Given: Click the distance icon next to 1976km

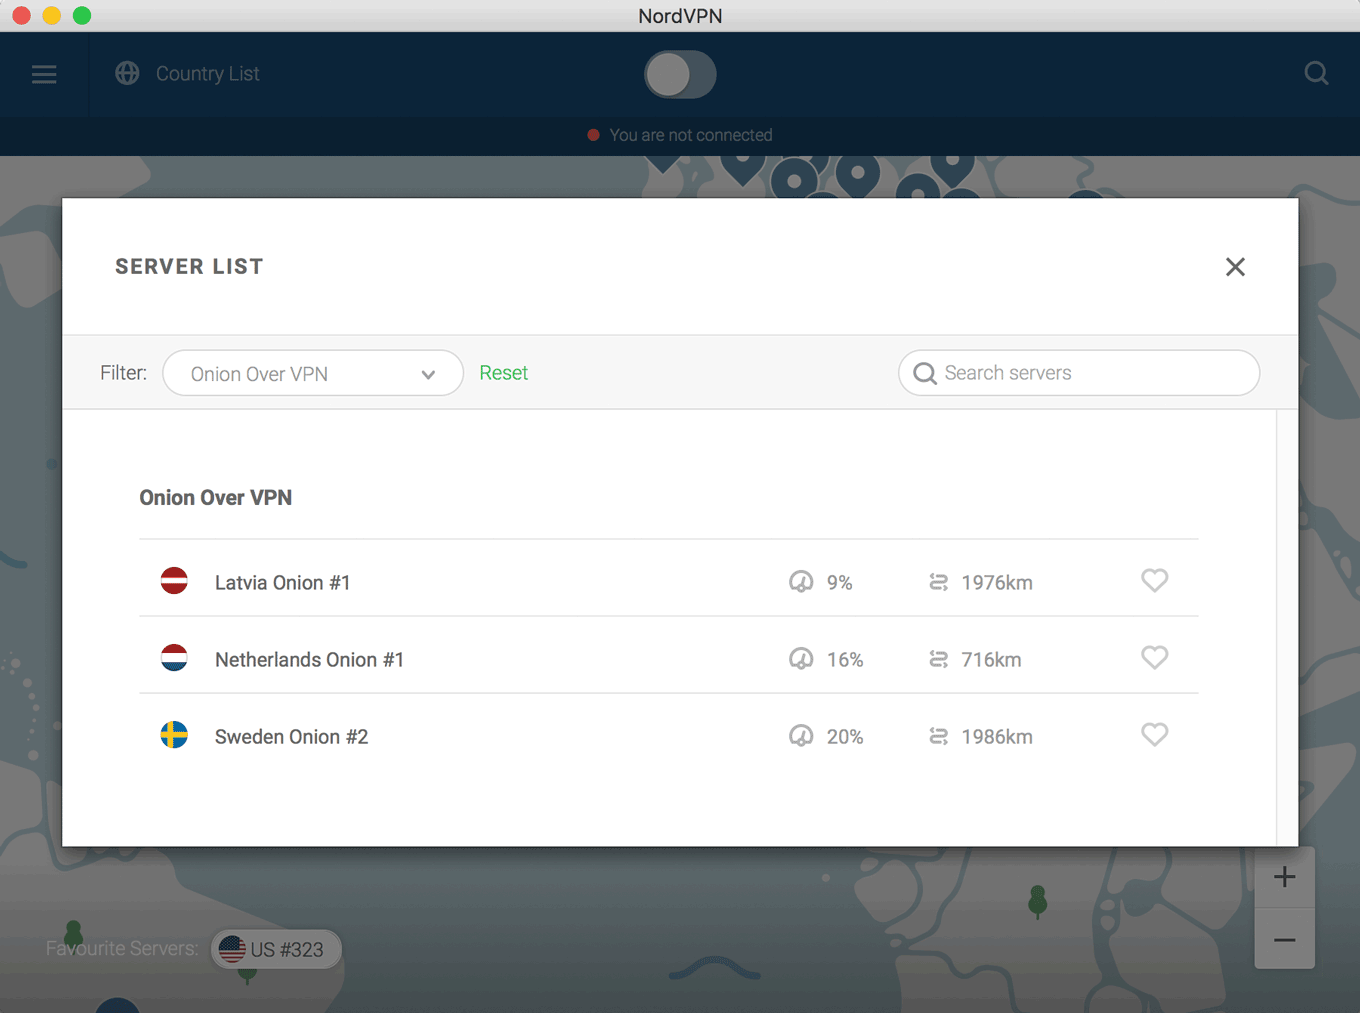Looking at the screenshot, I should [x=938, y=582].
